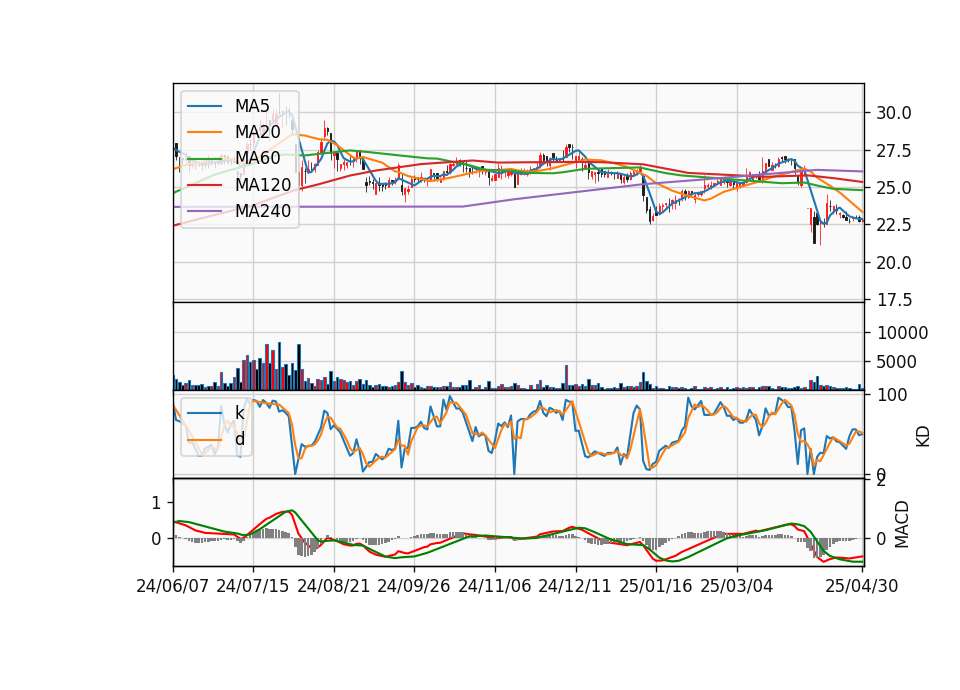
Task: Click the 30.0 price axis label
Action: click(x=894, y=113)
